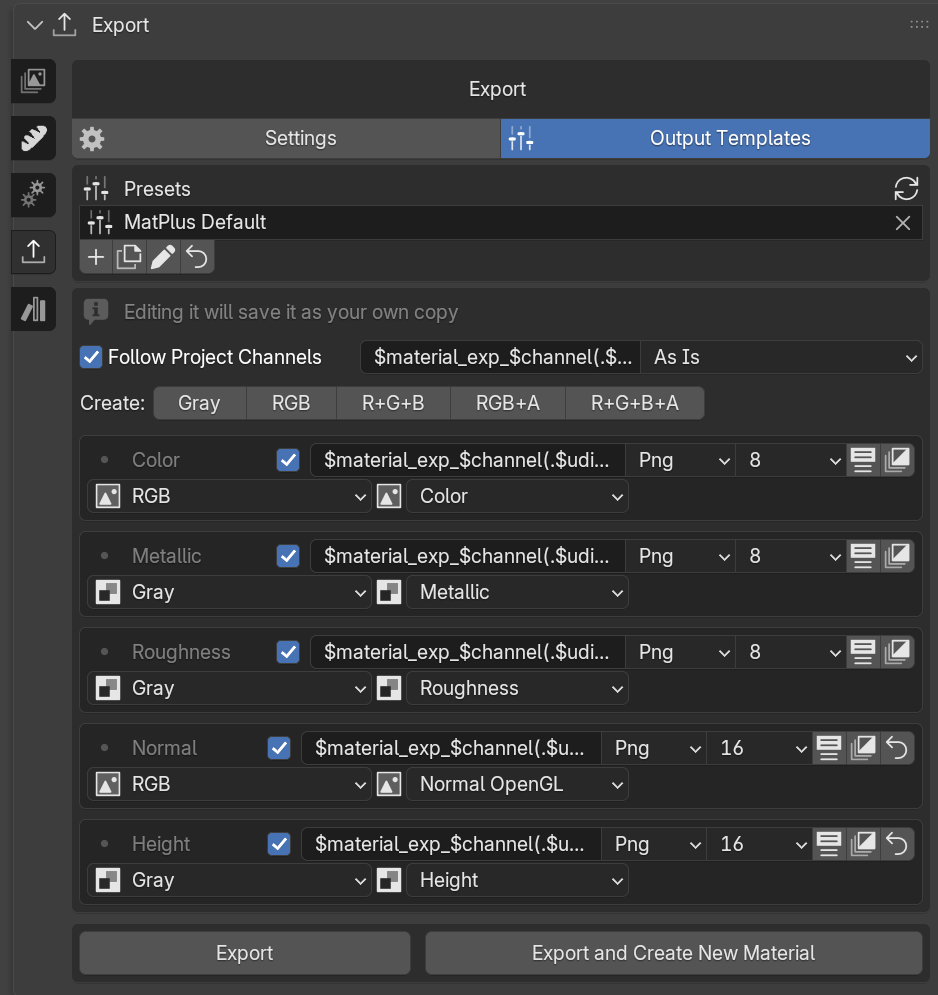Edit the preset with pencil icon
The image size is (938, 995).
coord(163,257)
